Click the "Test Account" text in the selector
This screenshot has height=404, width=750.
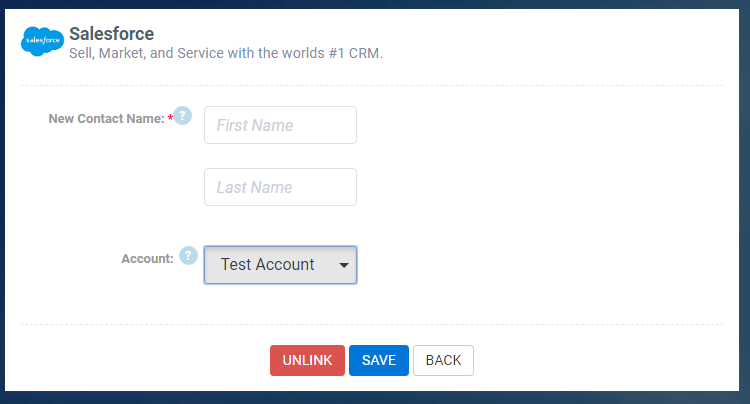coord(267,264)
